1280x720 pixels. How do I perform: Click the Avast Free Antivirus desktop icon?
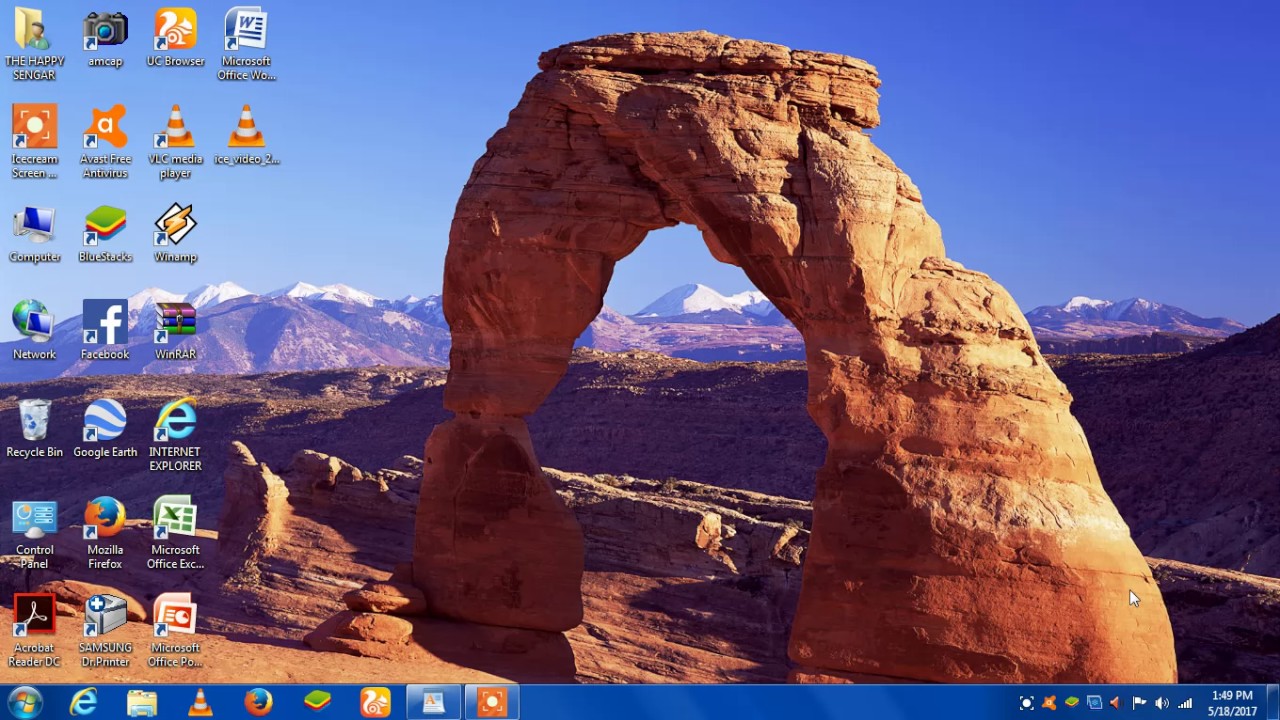105,142
